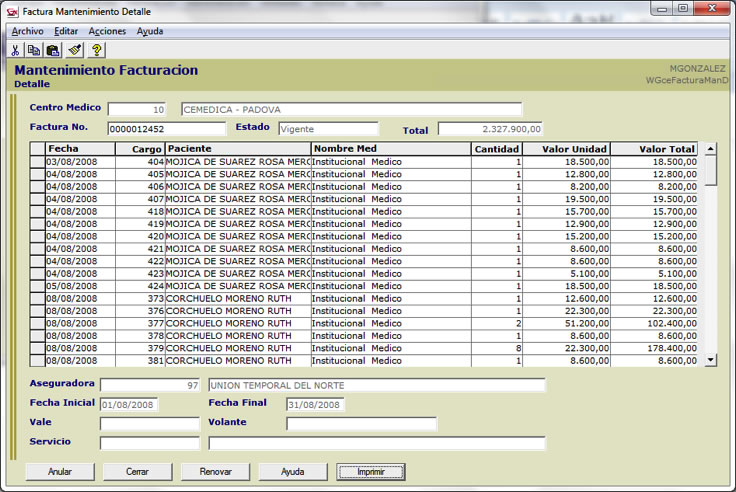
Task: Click patient cell in cargo 376 row
Action: click(x=238, y=311)
